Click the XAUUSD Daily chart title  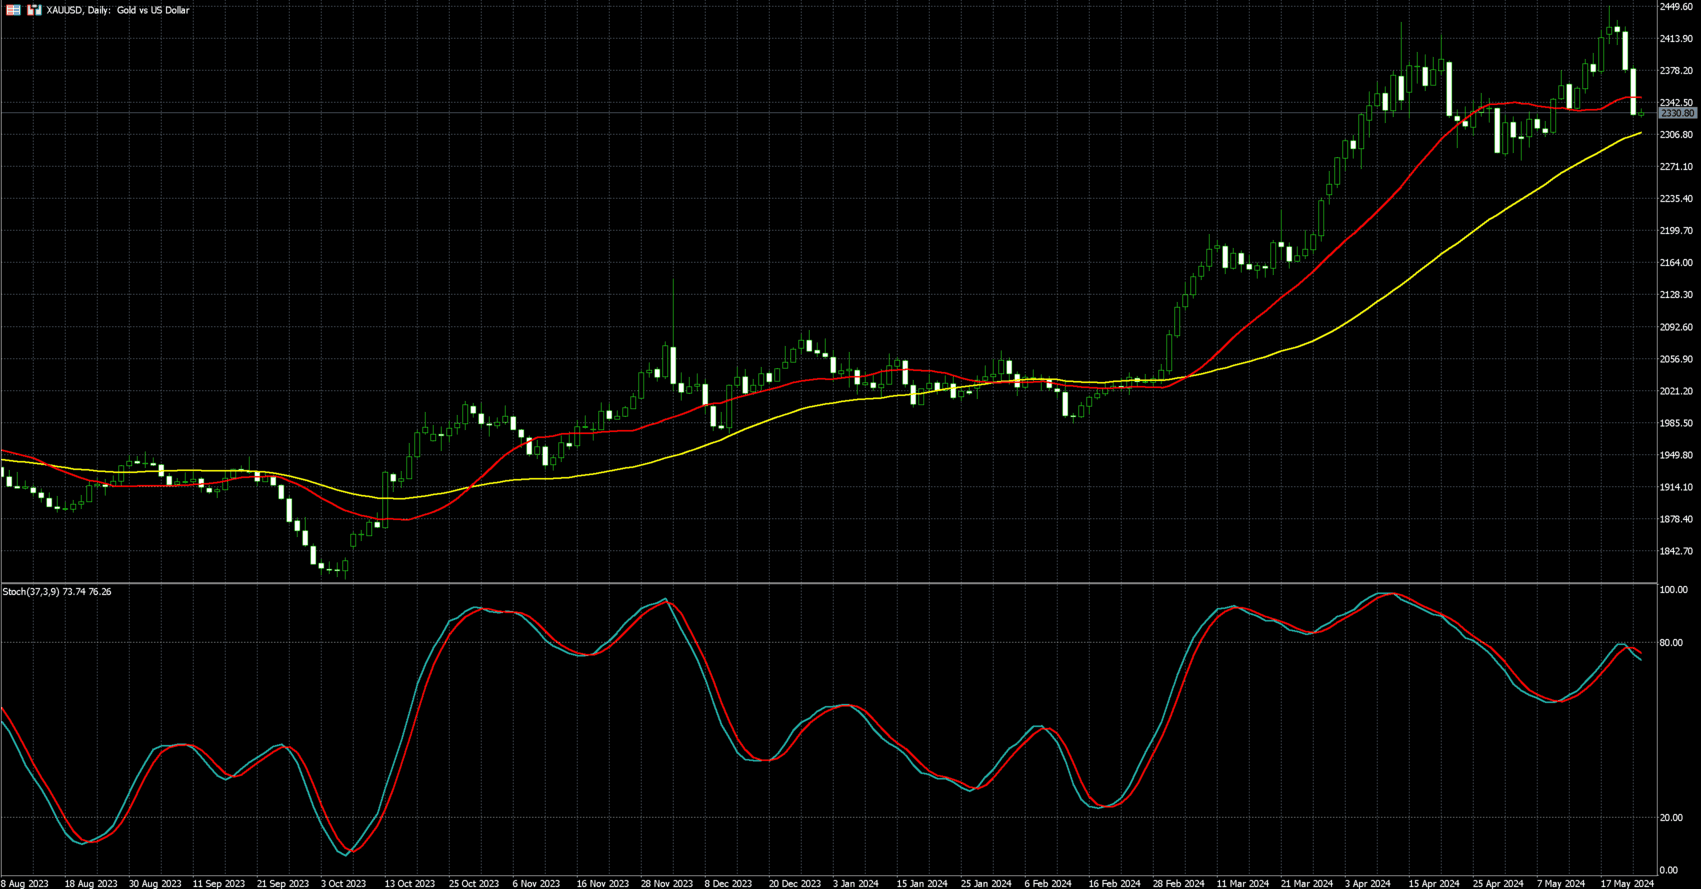click(x=118, y=10)
